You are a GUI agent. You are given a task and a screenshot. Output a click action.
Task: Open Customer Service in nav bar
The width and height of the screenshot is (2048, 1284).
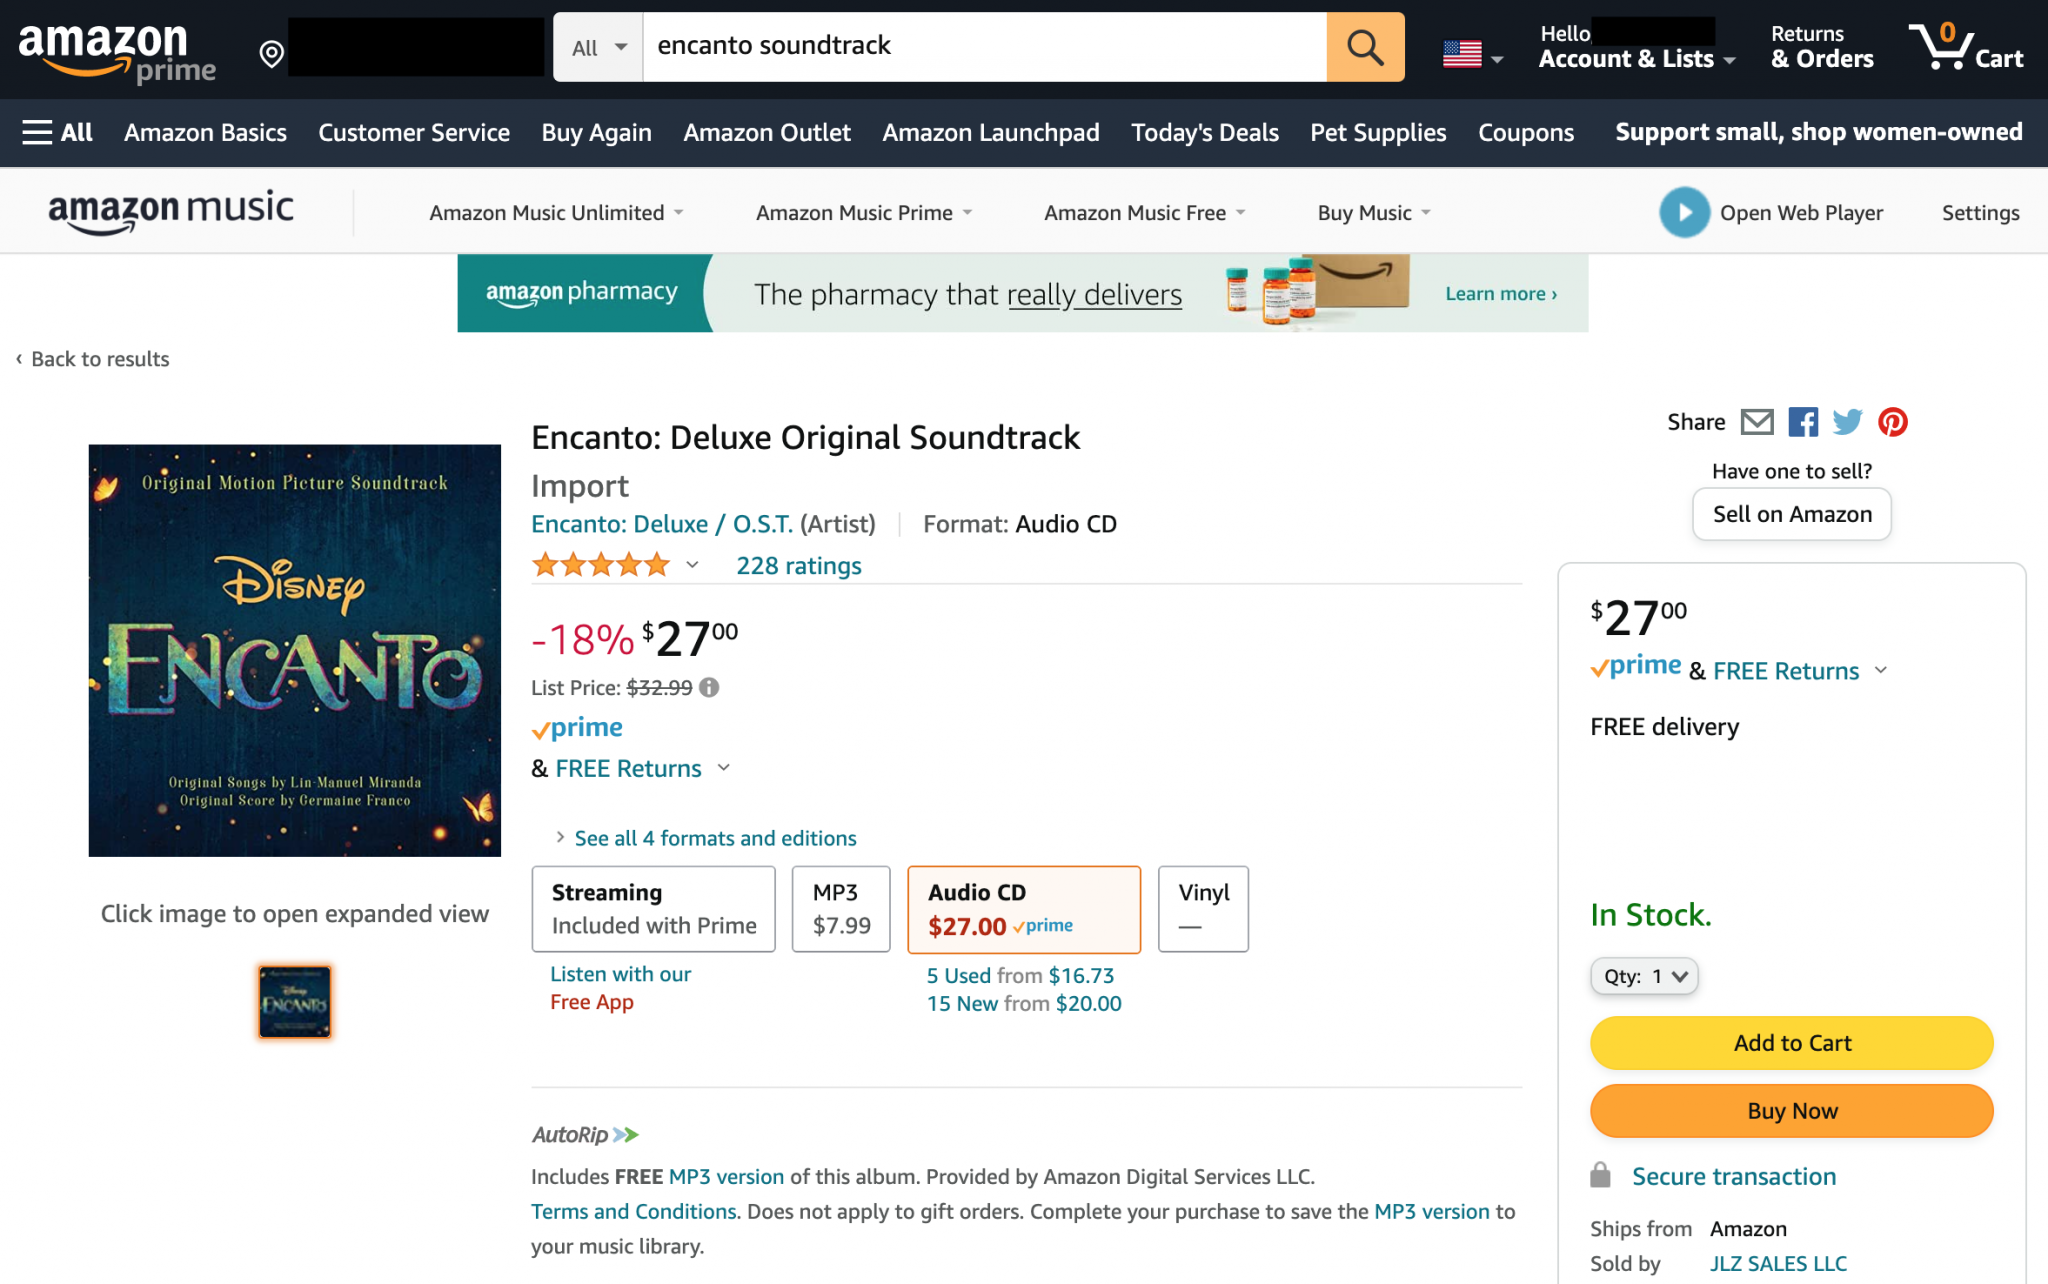coord(414,132)
